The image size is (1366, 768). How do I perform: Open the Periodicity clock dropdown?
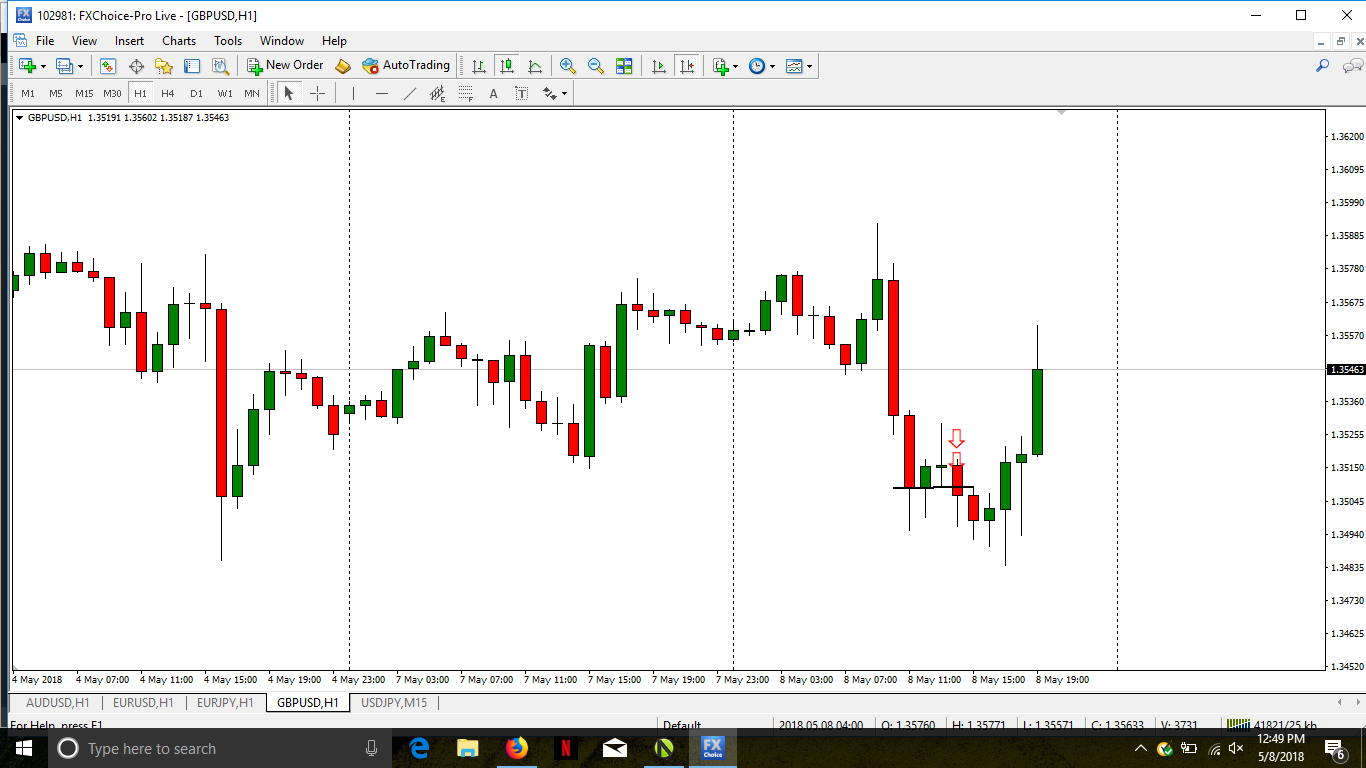(x=762, y=66)
